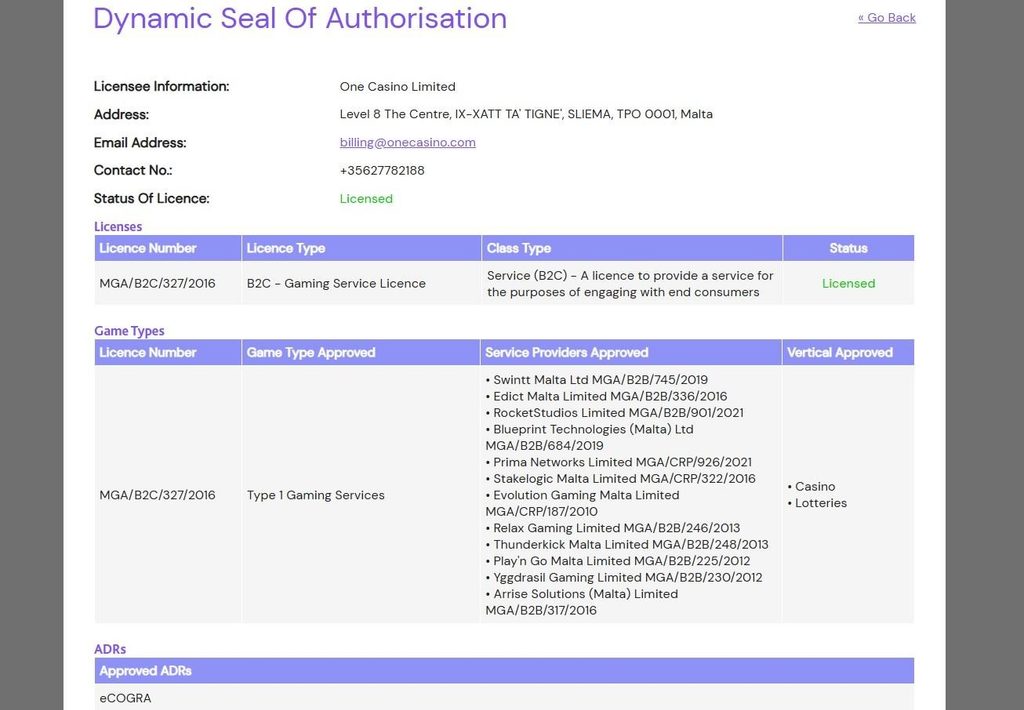
Task: Click the Licensee Information: label
Action: [x=161, y=86]
